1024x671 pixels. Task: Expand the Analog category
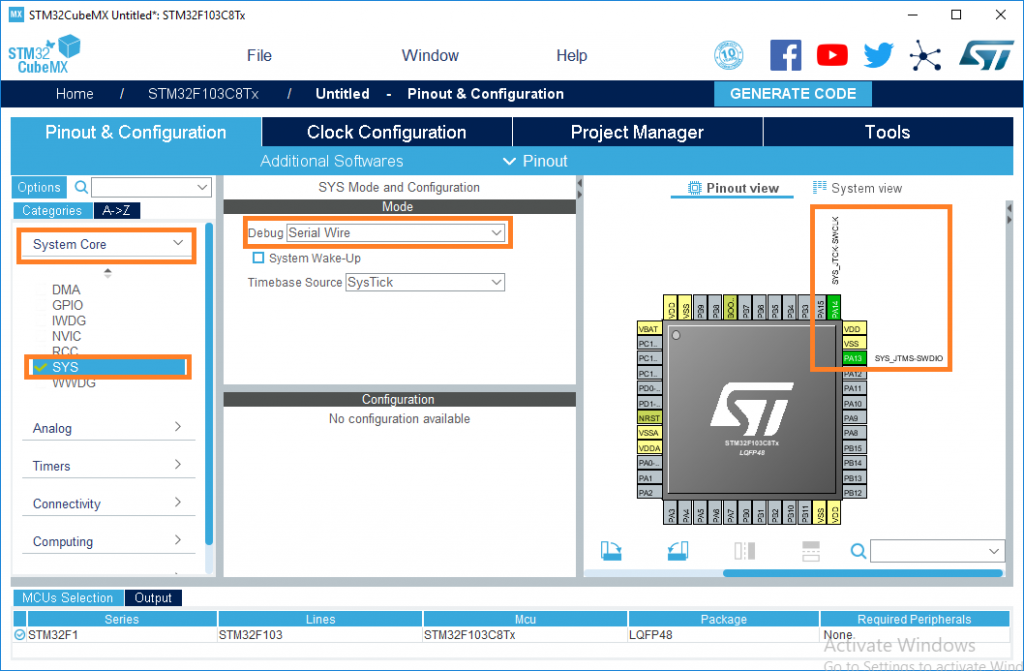(108, 428)
